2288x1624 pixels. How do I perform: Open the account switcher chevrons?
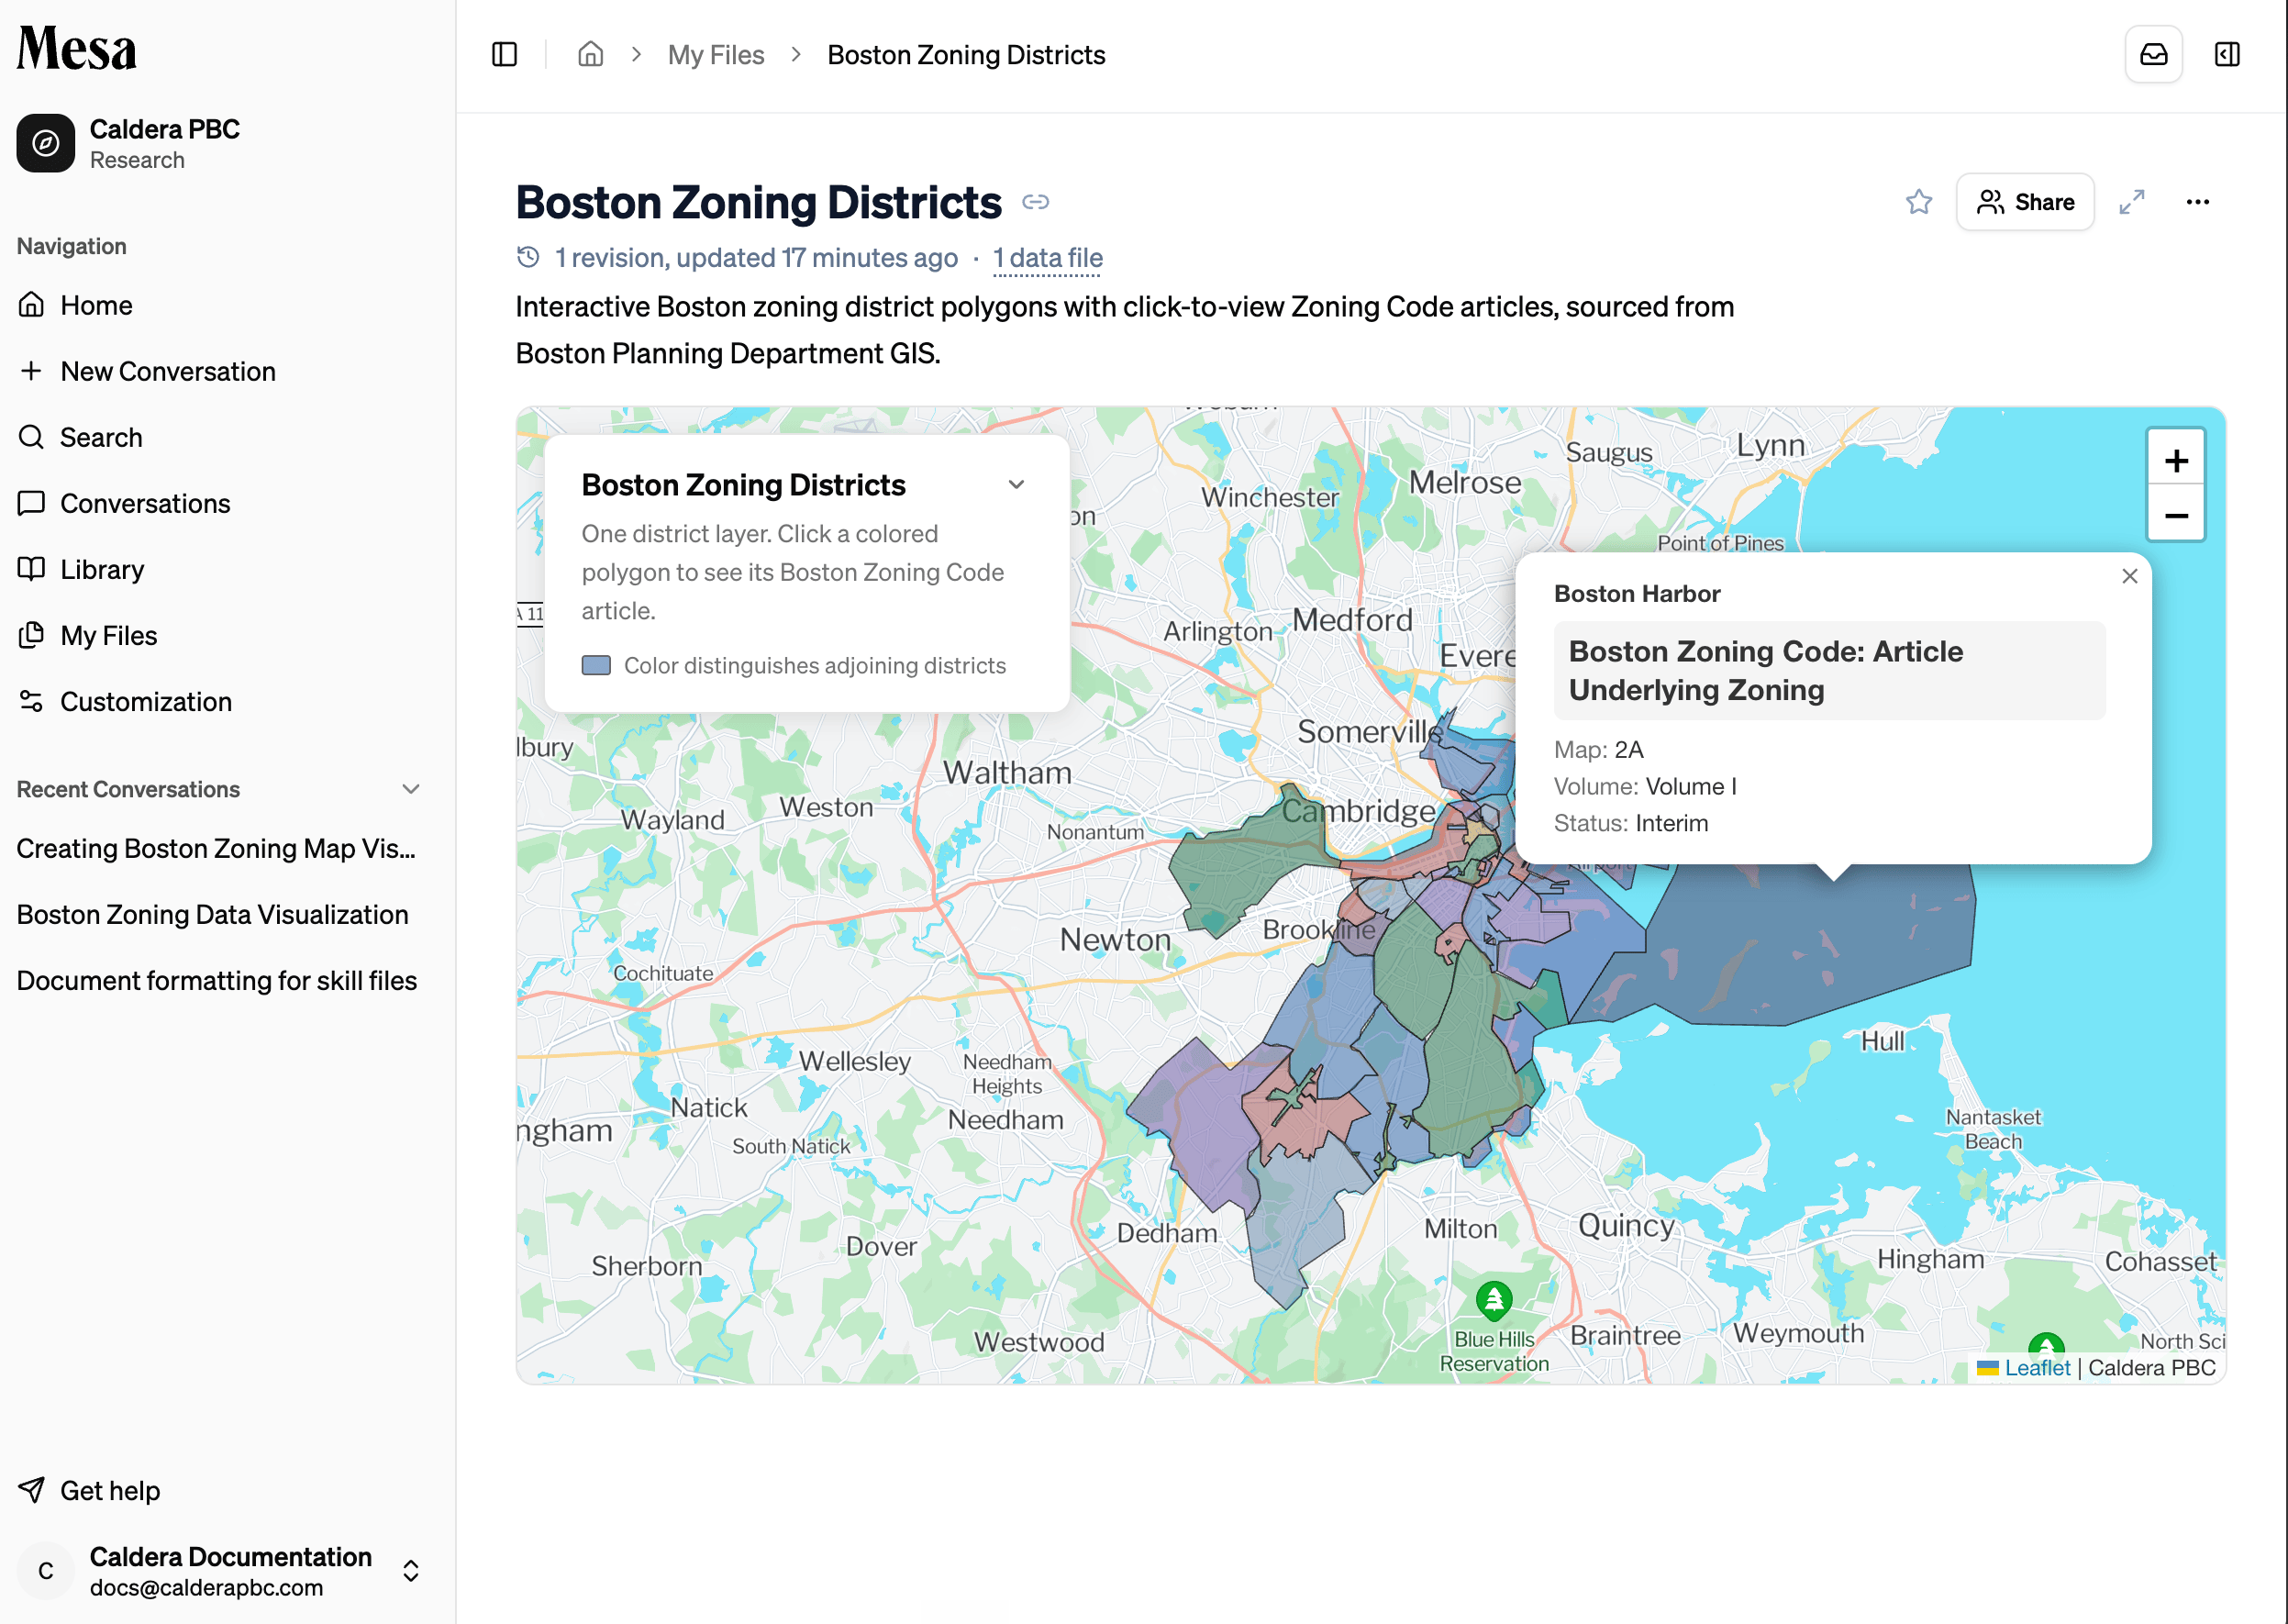click(x=410, y=1570)
